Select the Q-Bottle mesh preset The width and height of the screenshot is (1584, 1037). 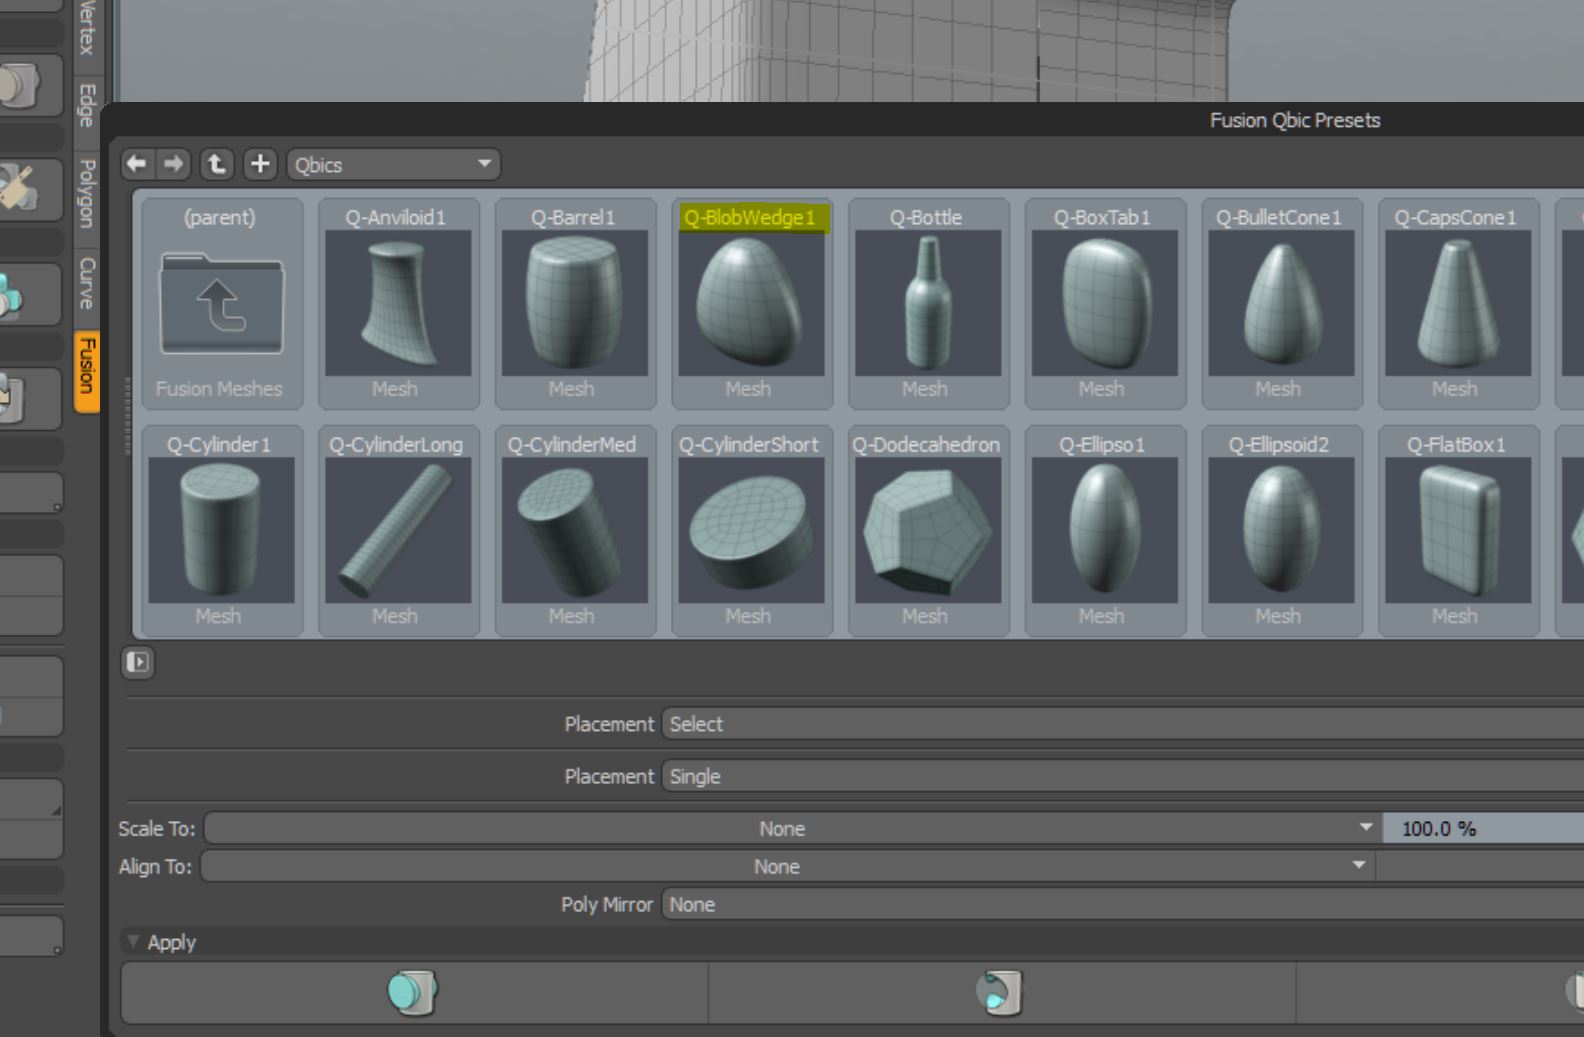[x=928, y=303]
